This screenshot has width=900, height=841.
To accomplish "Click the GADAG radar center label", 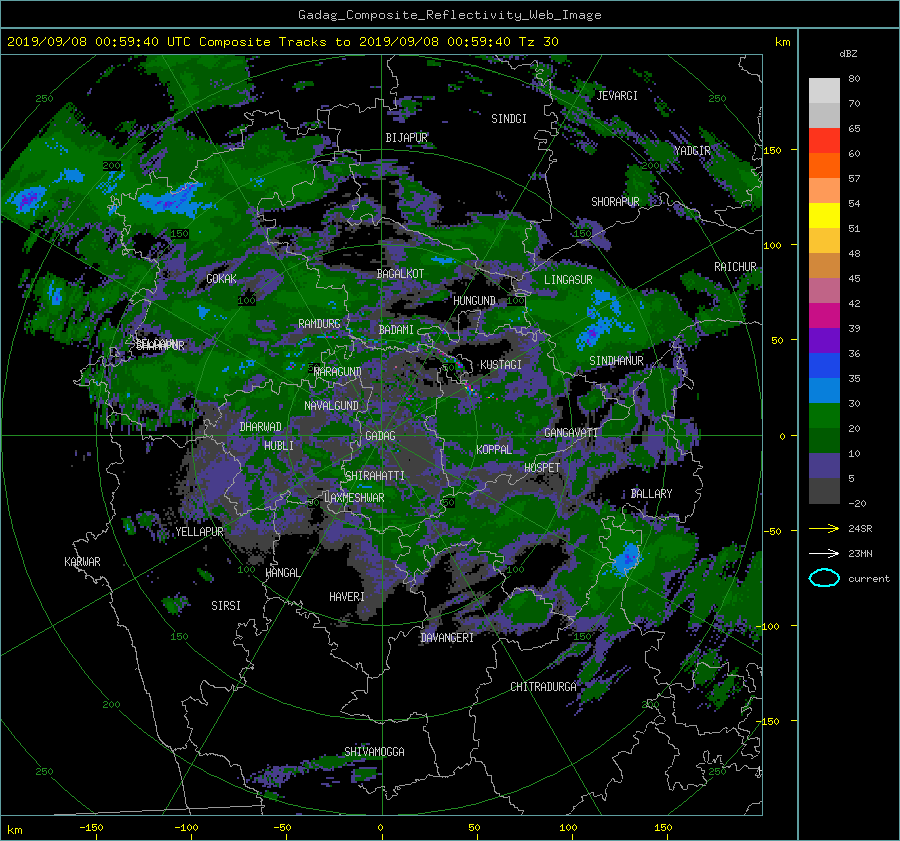I will click(x=380, y=436).
